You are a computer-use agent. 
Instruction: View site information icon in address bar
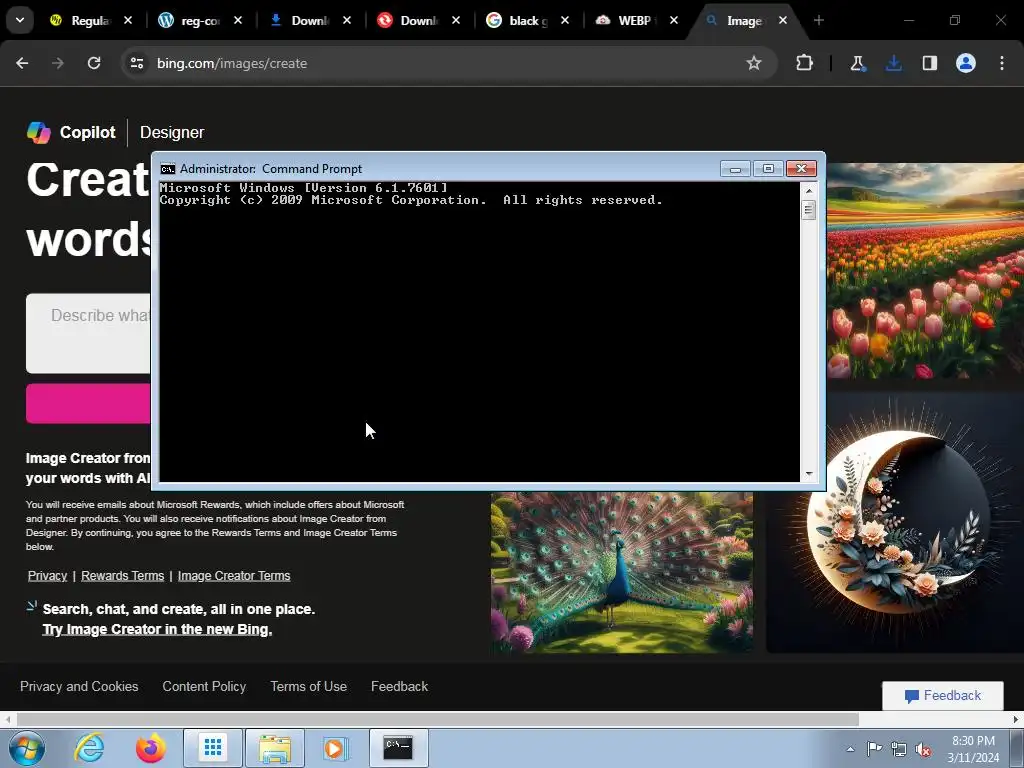tap(137, 63)
